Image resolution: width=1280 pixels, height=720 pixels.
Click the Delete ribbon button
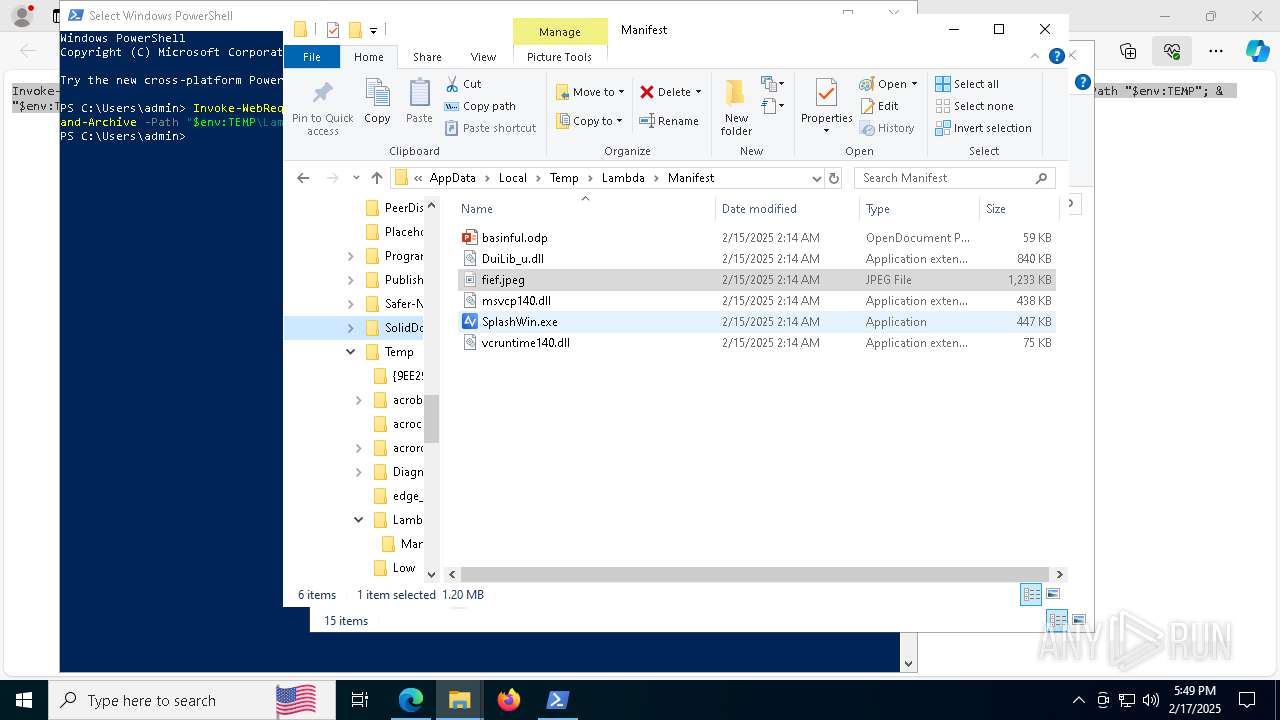[x=670, y=92]
